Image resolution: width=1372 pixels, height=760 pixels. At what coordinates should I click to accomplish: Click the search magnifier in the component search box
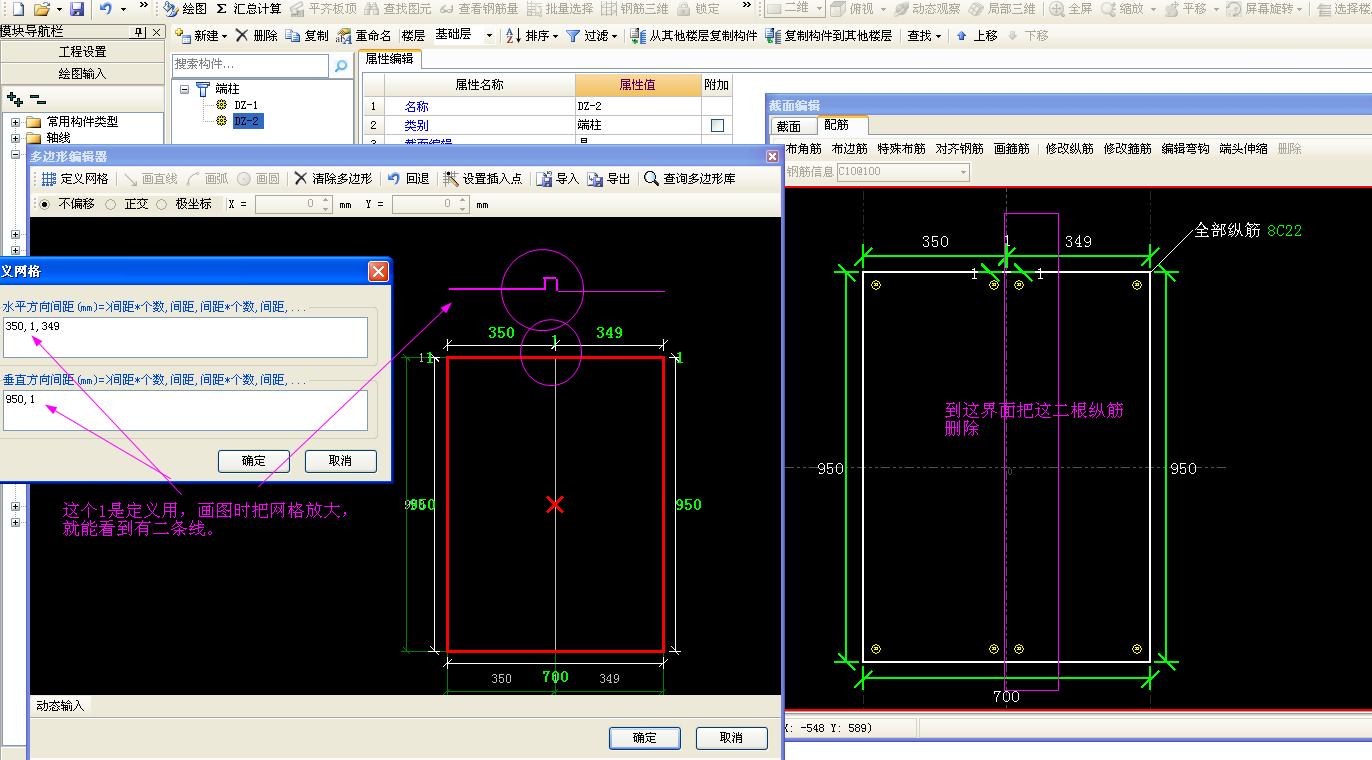[341, 65]
